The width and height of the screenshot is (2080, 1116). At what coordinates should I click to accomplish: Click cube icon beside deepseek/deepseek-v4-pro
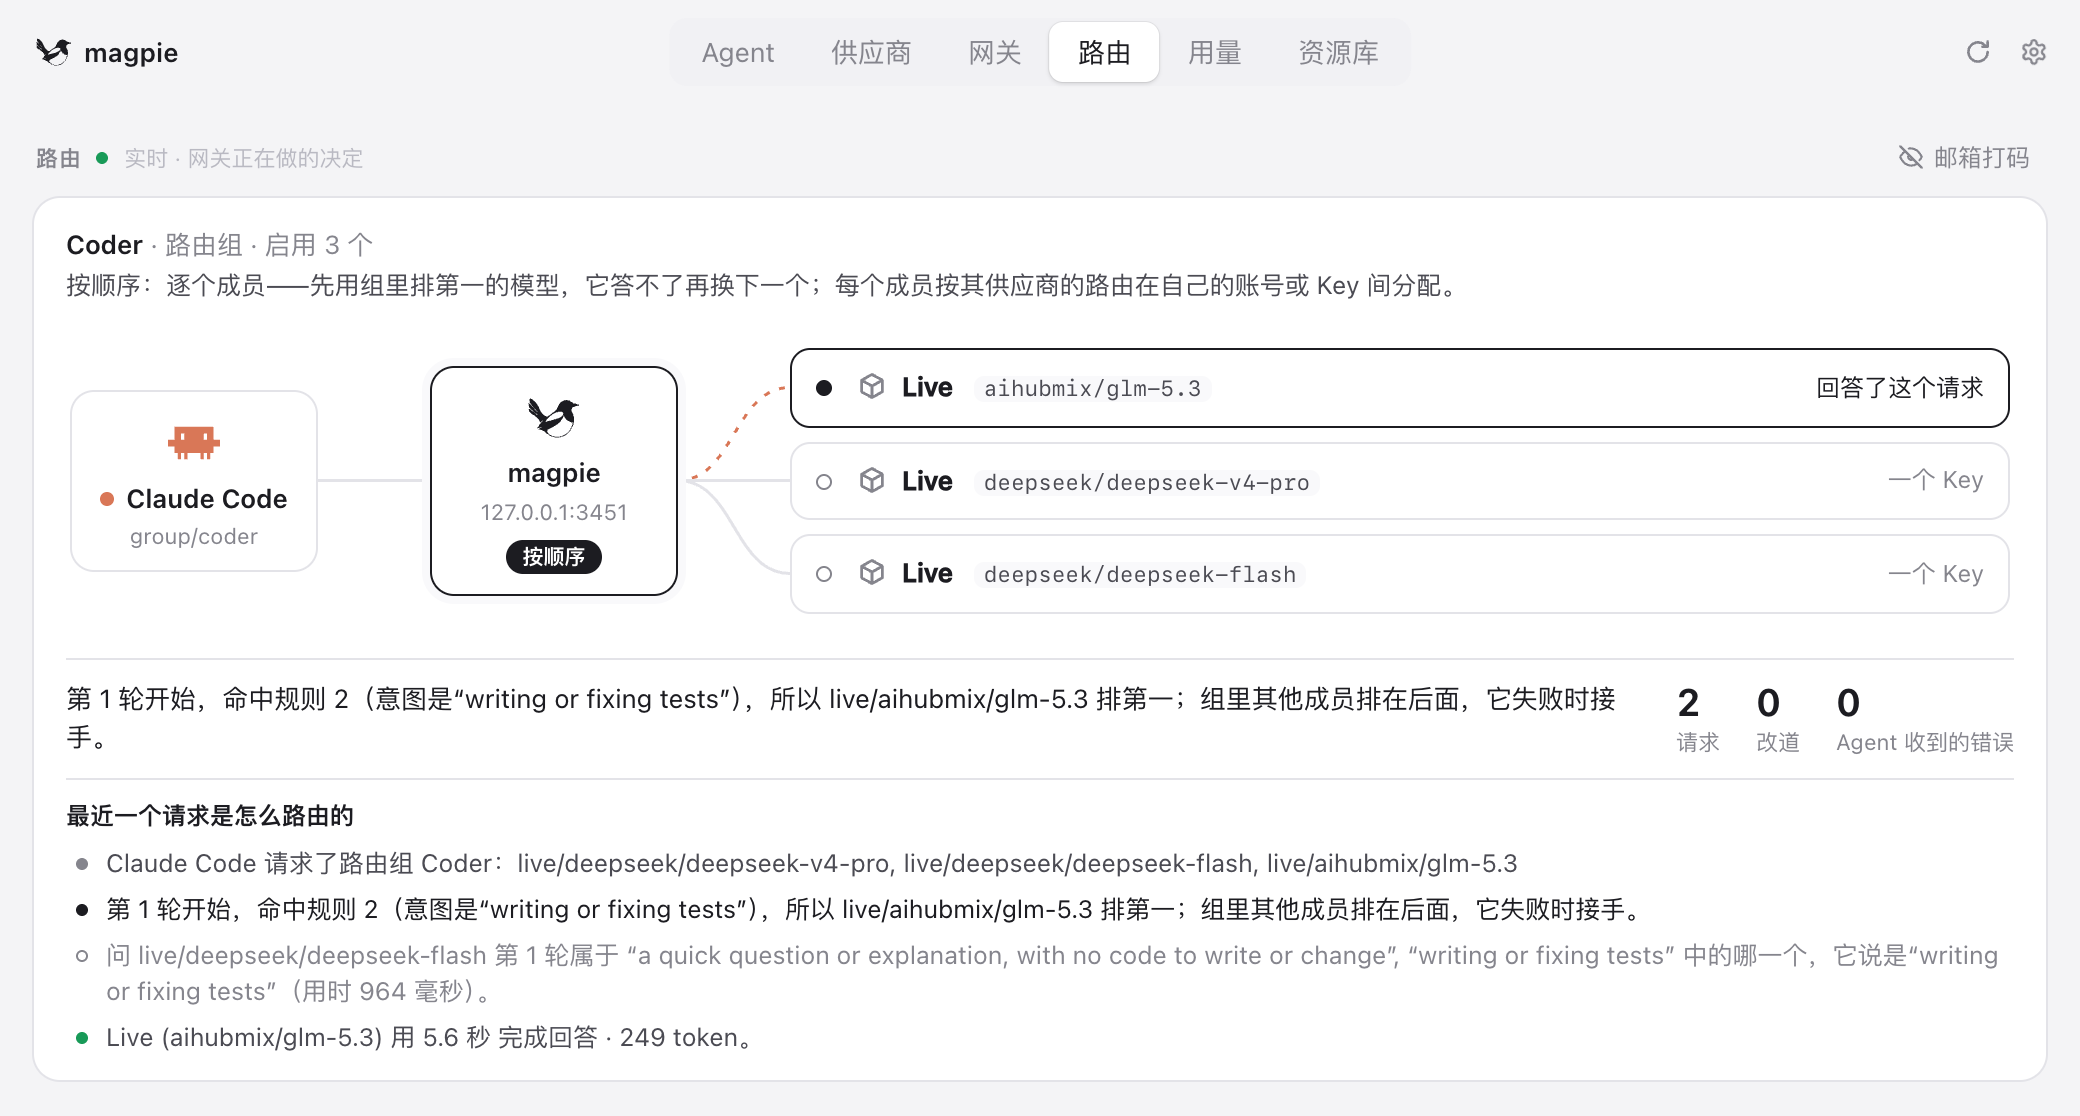click(872, 481)
